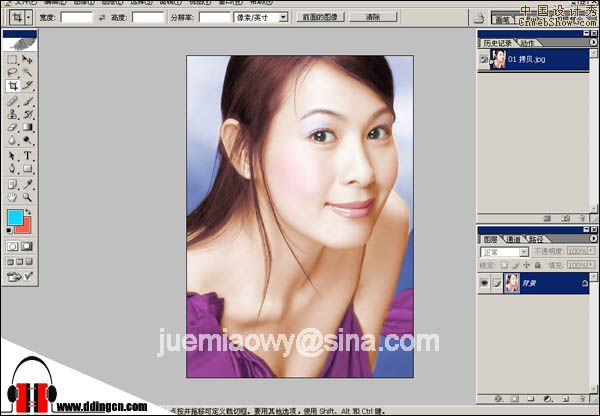Click the 清除 button
600x416 pixels.
373,17
